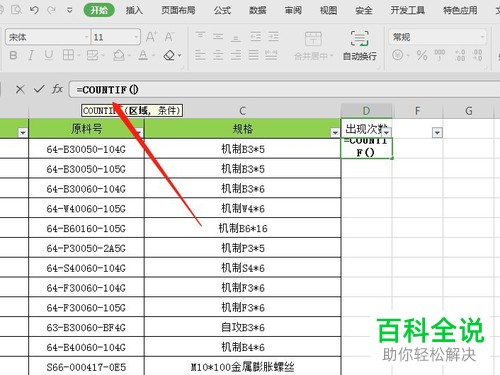Open the 审阅 tab

coord(293,10)
